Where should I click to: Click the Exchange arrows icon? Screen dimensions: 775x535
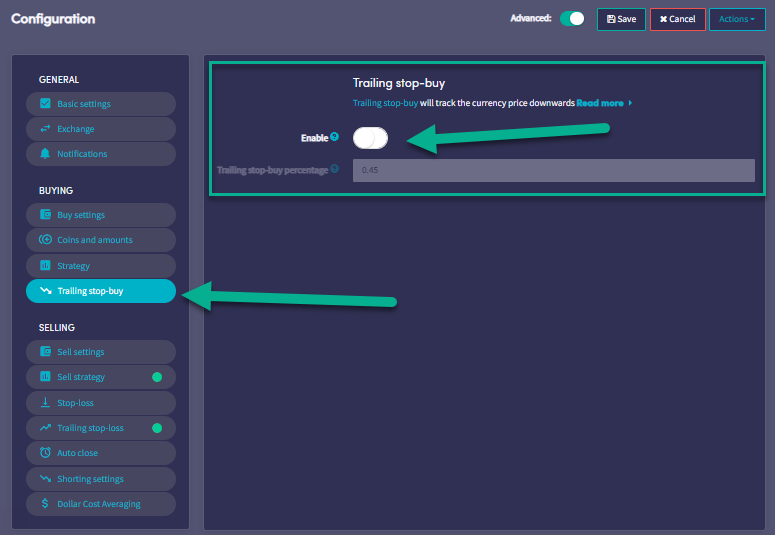45,129
